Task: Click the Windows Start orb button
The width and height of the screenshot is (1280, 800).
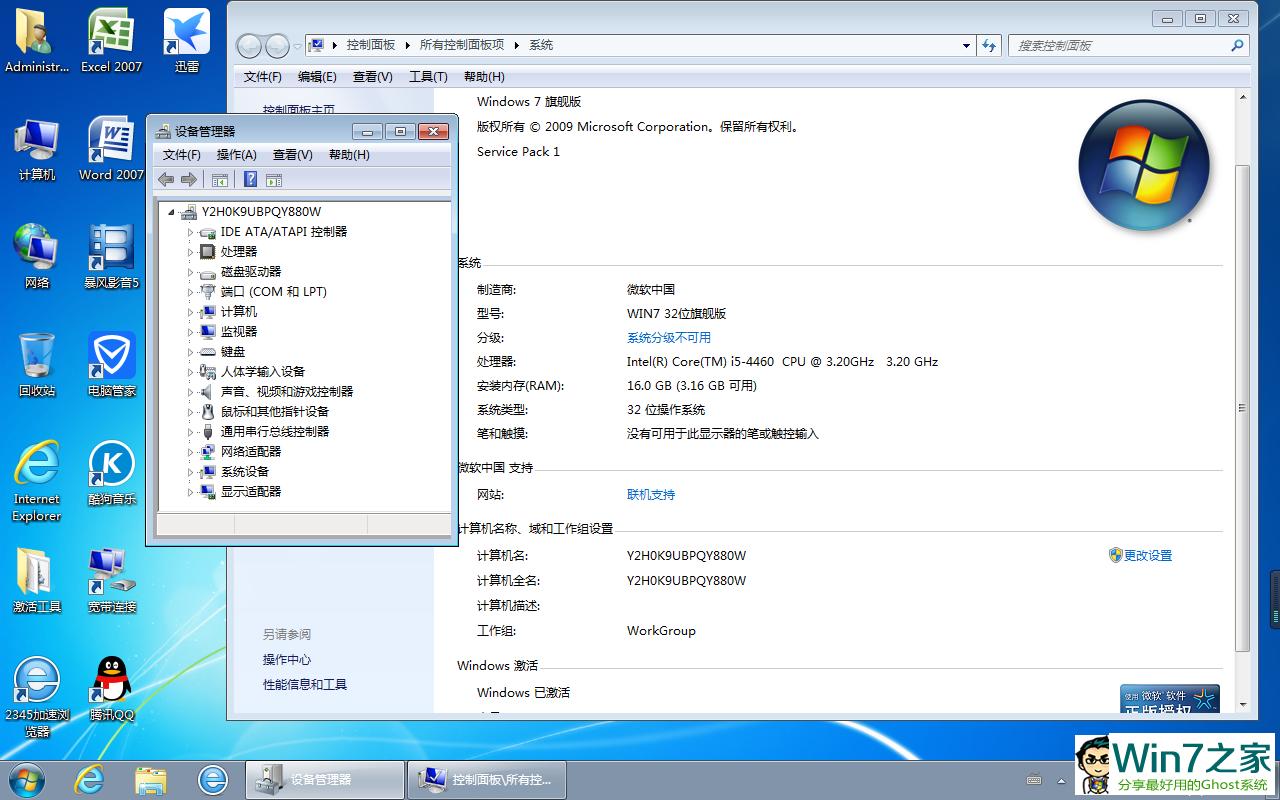Action: tap(26, 779)
